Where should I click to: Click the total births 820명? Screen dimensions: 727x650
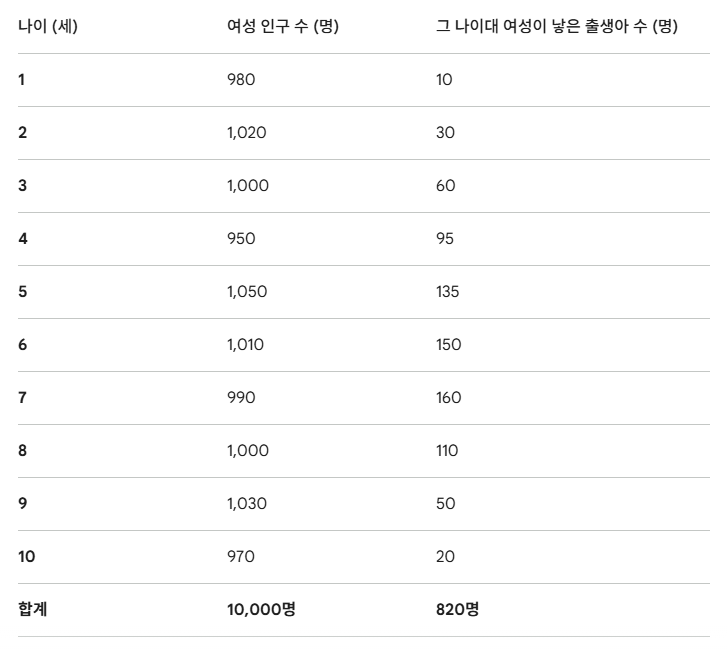pos(457,609)
